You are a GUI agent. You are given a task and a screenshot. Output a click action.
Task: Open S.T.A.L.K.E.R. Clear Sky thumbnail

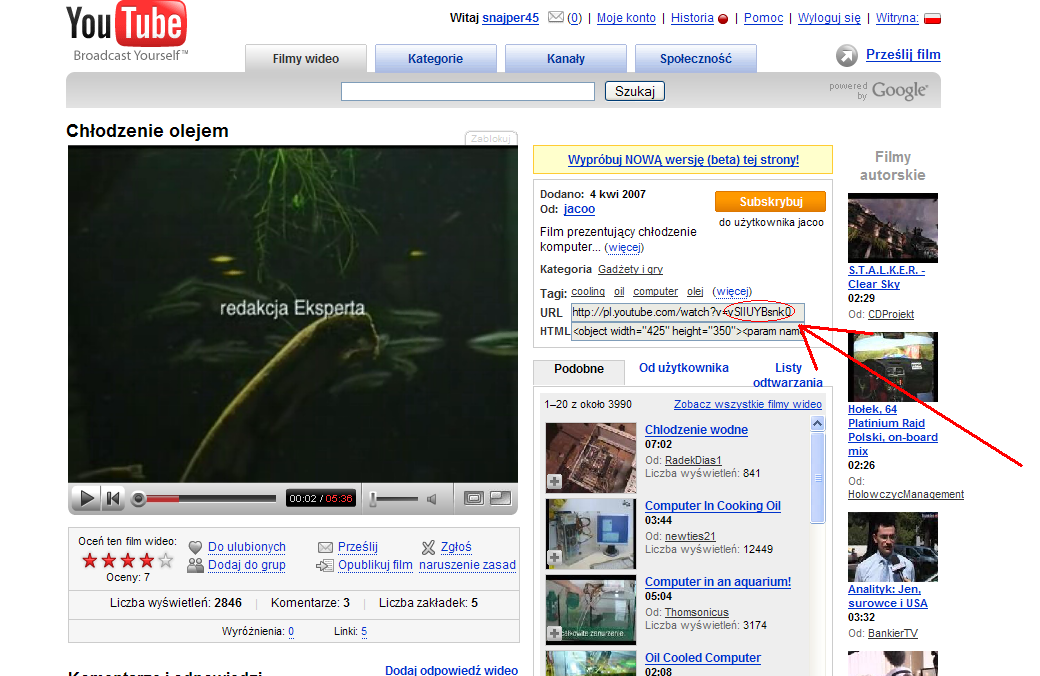pyautogui.click(x=893, y=228)
